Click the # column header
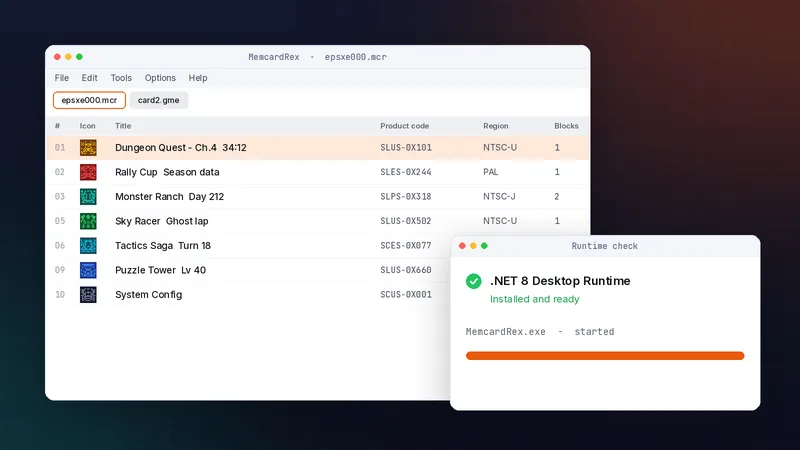The width and height of the screenshot is (800, 450). click(57, 126)
